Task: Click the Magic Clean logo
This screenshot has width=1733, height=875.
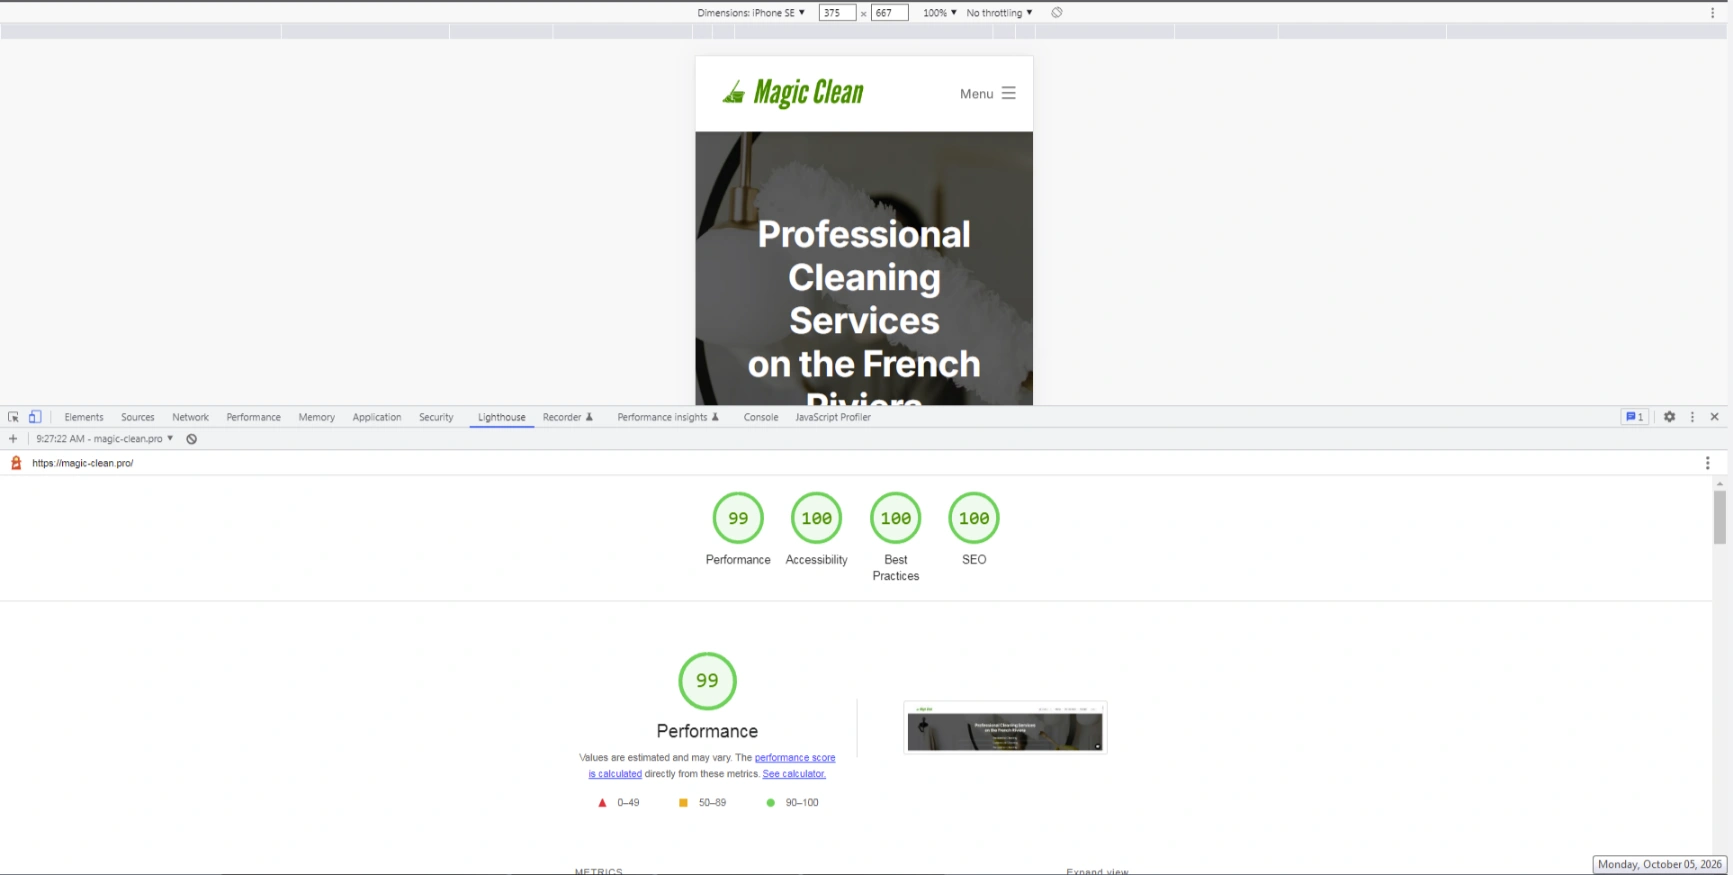Action: (x=793, y=92)
